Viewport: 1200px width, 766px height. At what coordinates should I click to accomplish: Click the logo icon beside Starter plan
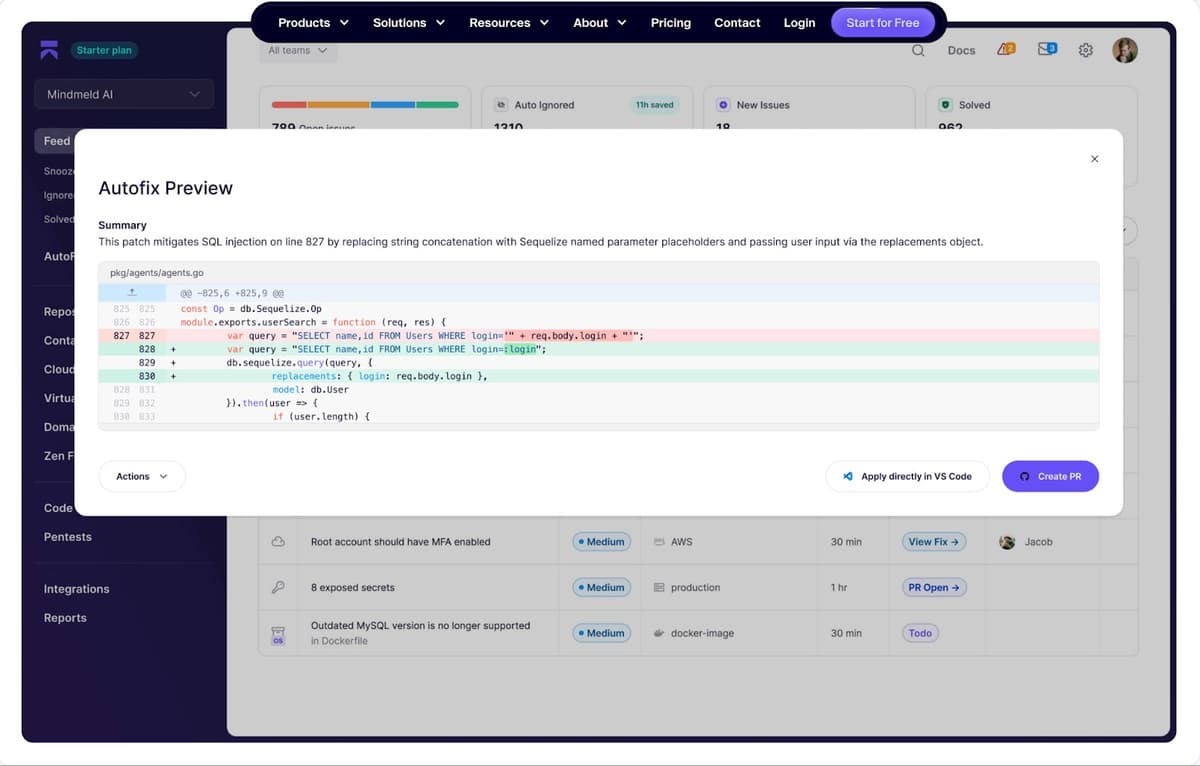pyautogui.click(x=49, y=50)
